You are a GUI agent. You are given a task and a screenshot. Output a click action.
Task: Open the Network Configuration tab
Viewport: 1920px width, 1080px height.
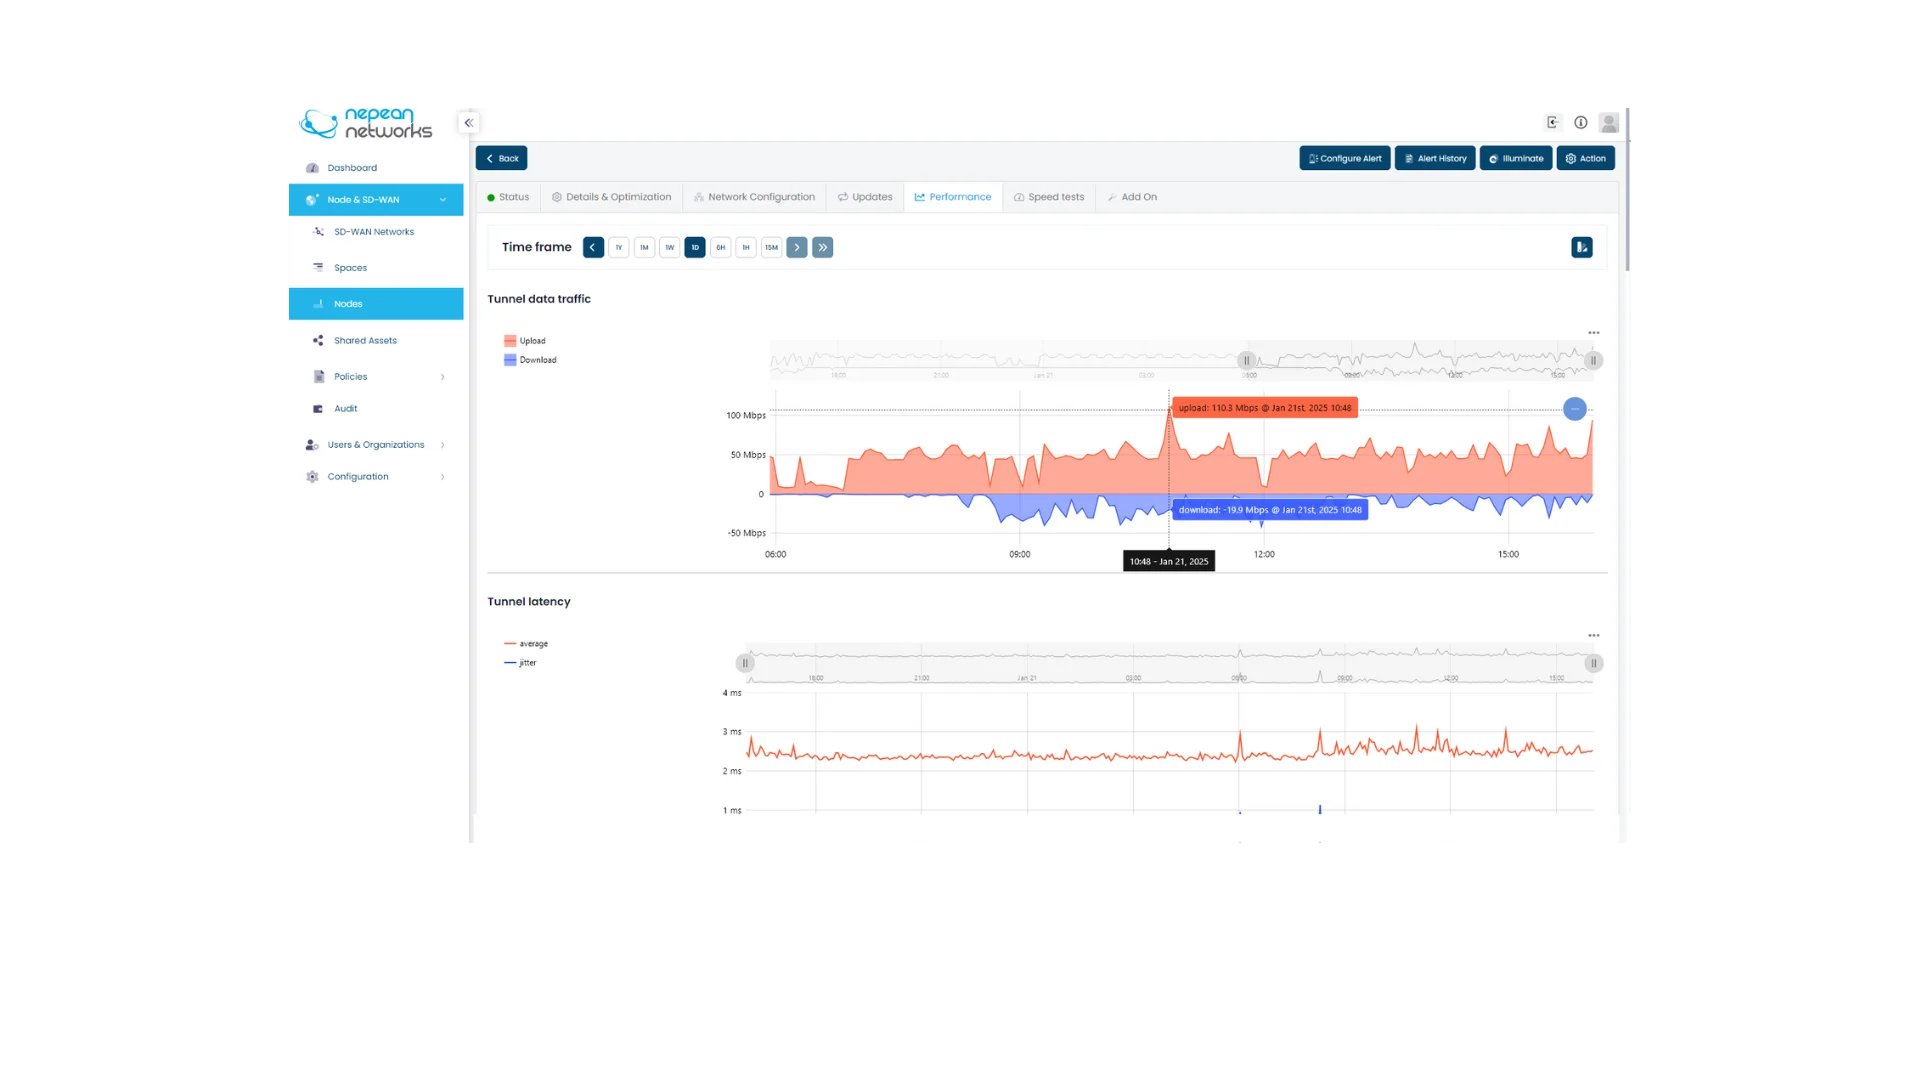click(x=754, y=197)
